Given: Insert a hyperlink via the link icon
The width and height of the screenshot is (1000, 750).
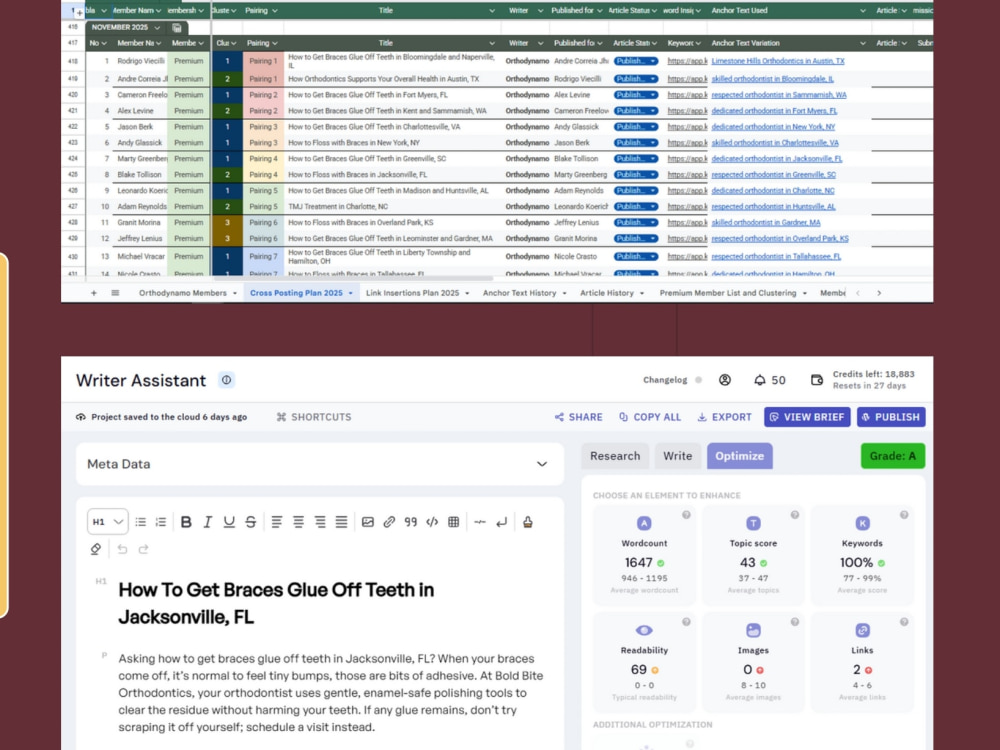Looking at the screenshot, I should pos(389,522).
